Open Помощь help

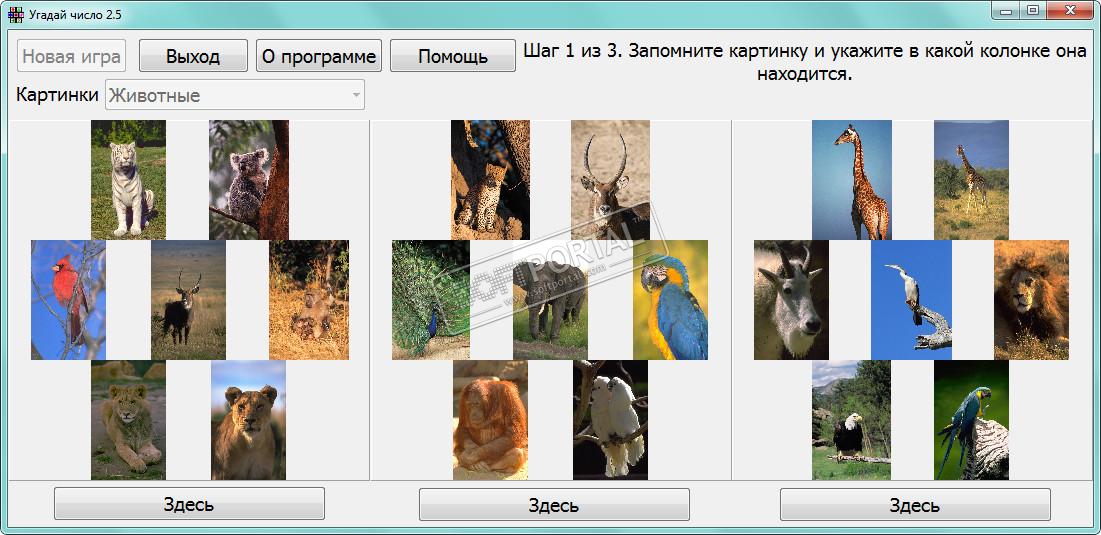coord(453,56)
